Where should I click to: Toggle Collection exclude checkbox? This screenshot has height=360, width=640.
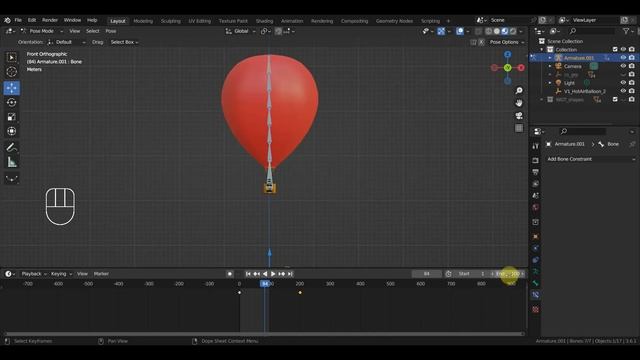pyautogui.click(x=615, y=49)
